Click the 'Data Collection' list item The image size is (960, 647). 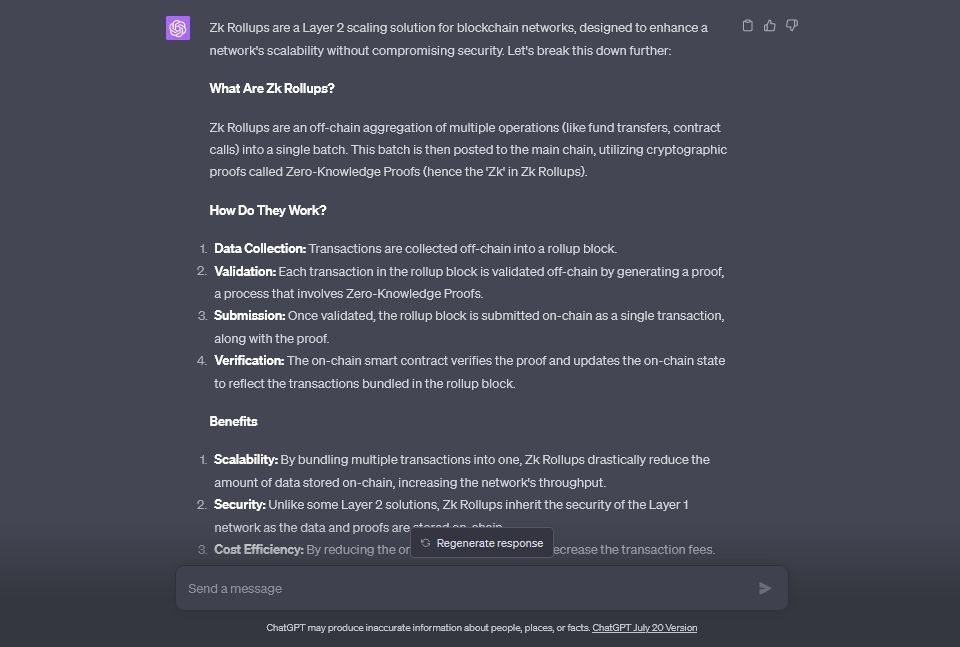coord(420,248)
